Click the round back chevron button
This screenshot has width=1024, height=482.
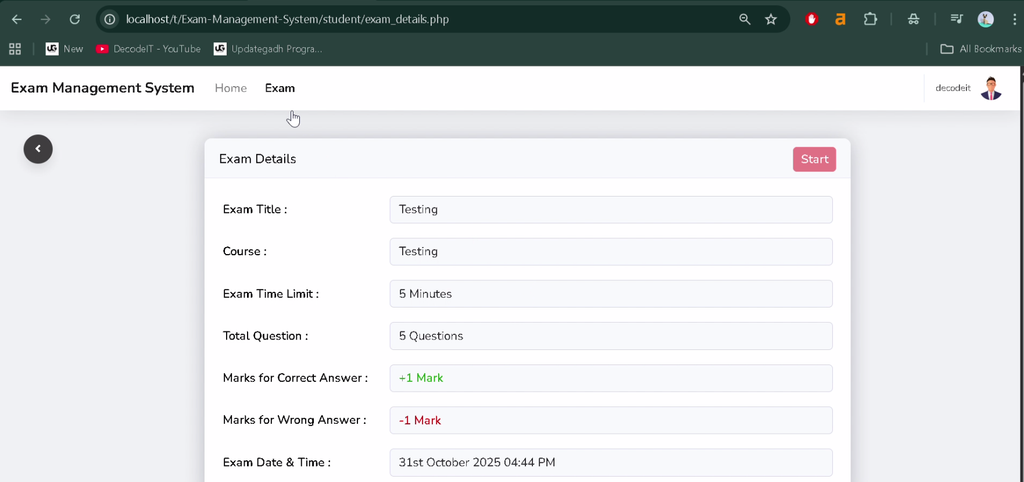(38, 149)
